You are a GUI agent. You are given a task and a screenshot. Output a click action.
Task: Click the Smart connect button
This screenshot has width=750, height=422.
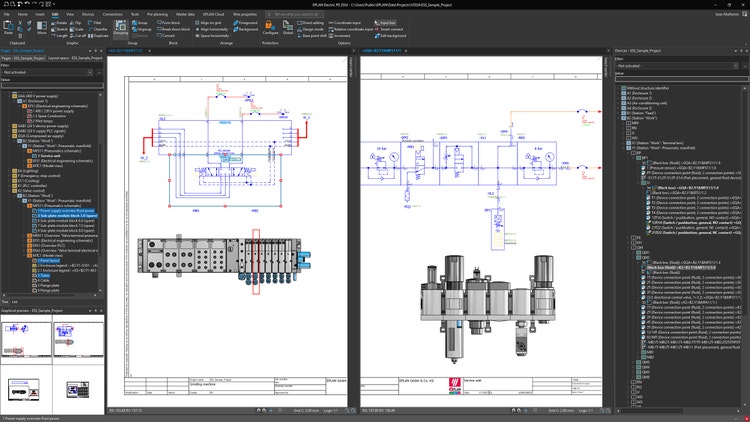(x=388, y=28)
